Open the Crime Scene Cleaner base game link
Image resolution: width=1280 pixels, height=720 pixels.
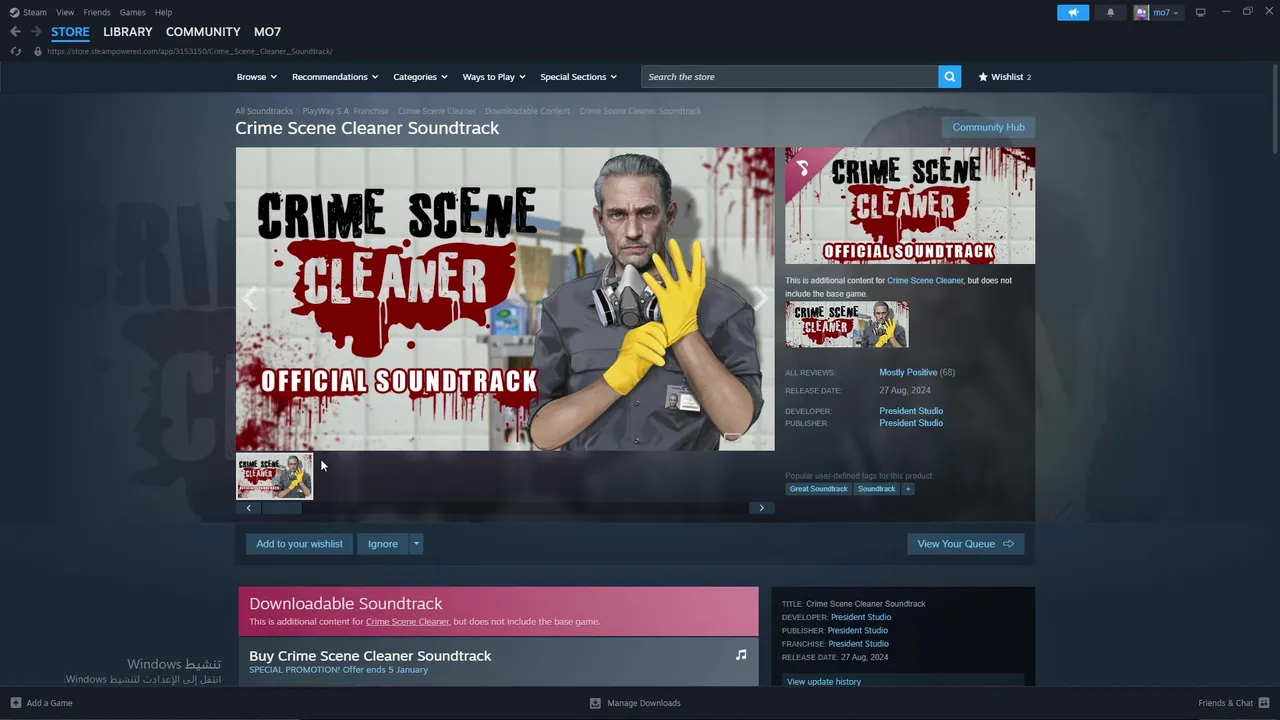tap(925, 281)
